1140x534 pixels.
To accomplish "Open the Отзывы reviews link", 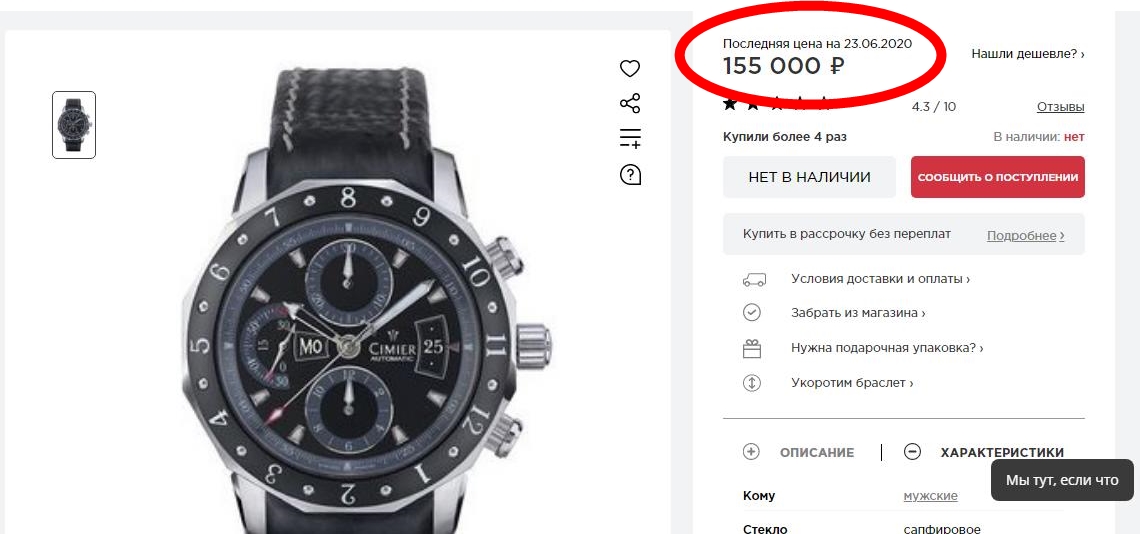I will 1060,107.
